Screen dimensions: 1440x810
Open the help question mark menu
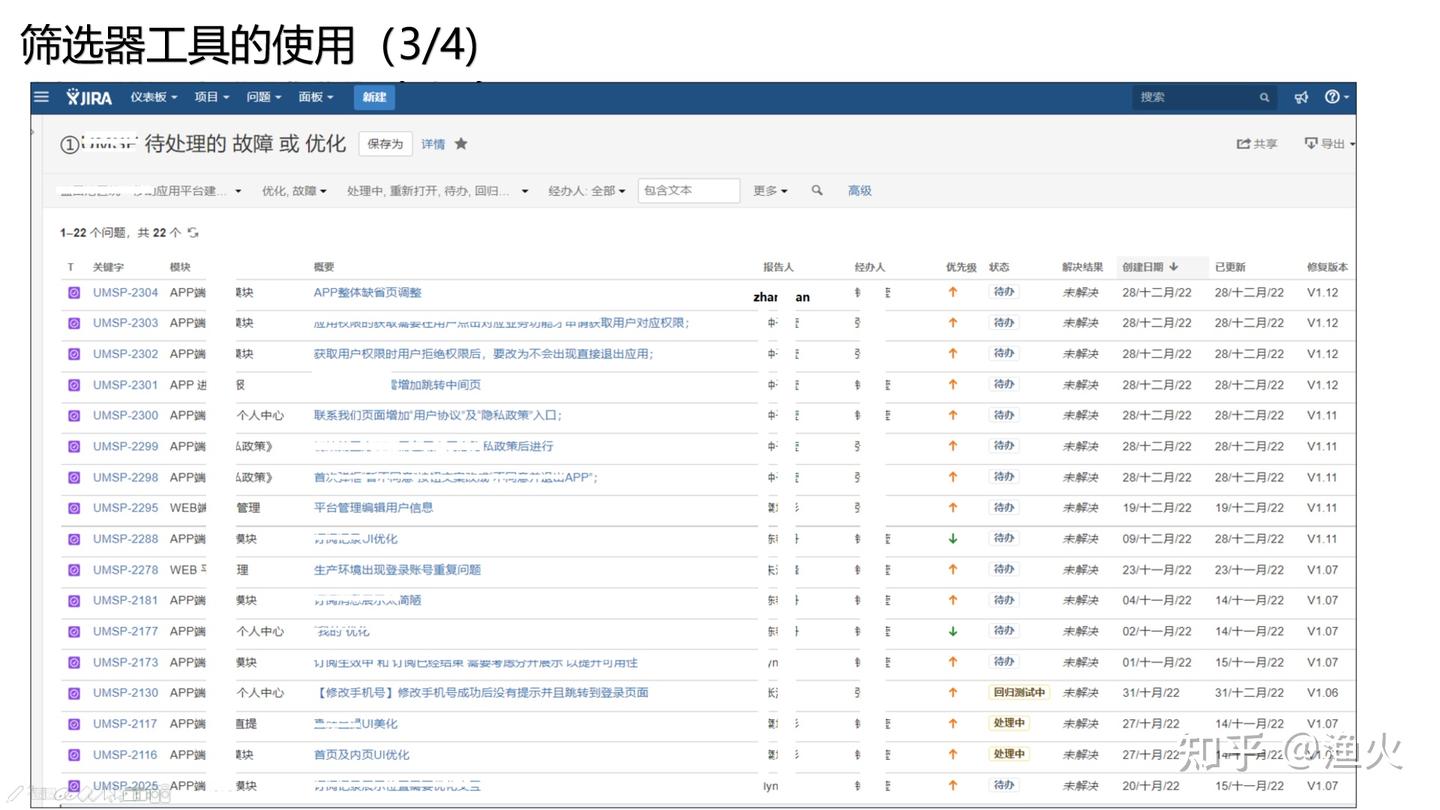(1335, 97)
